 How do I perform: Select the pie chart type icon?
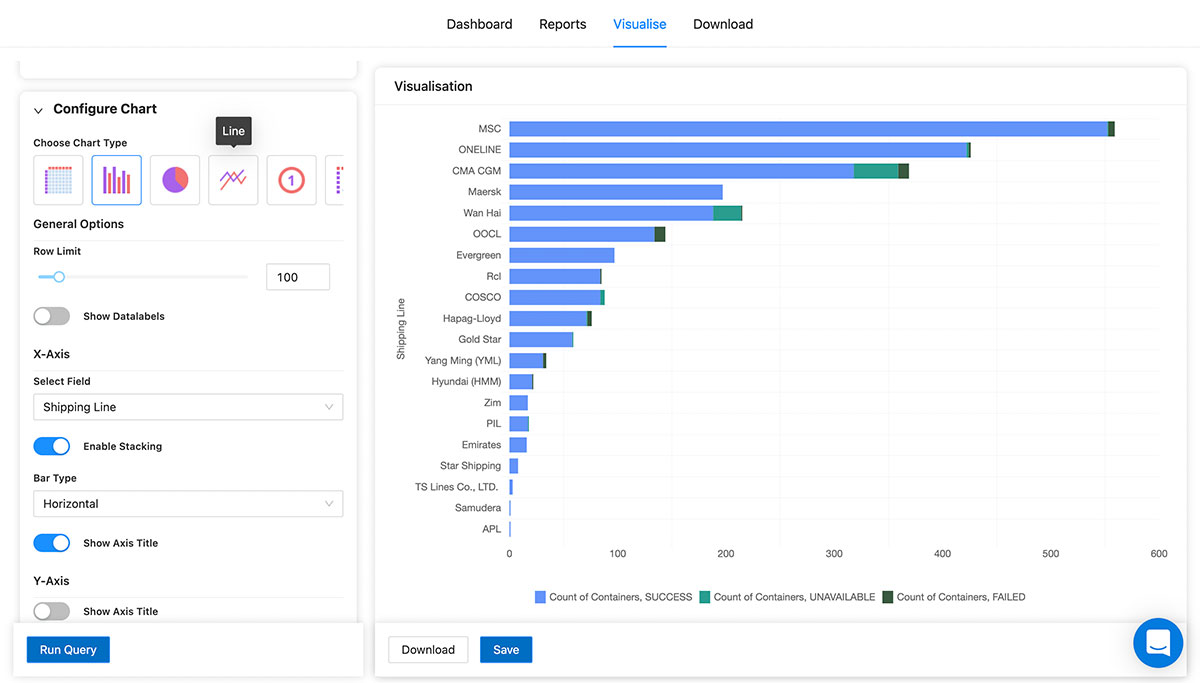tap(175, 180)
